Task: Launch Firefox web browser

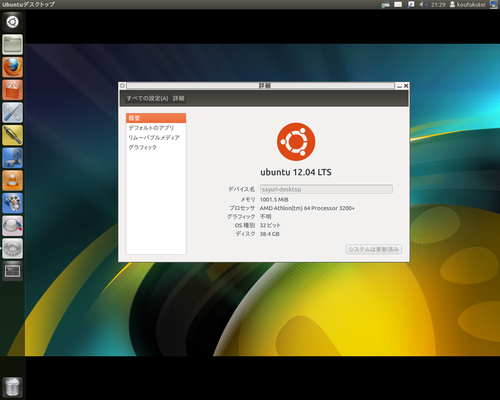Action: pos(12,67)
